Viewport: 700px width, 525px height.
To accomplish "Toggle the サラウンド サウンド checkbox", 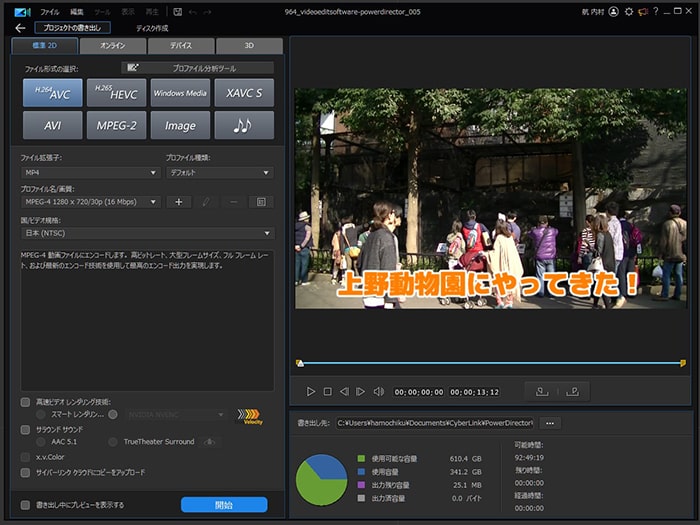I will [x=26, y=429].
